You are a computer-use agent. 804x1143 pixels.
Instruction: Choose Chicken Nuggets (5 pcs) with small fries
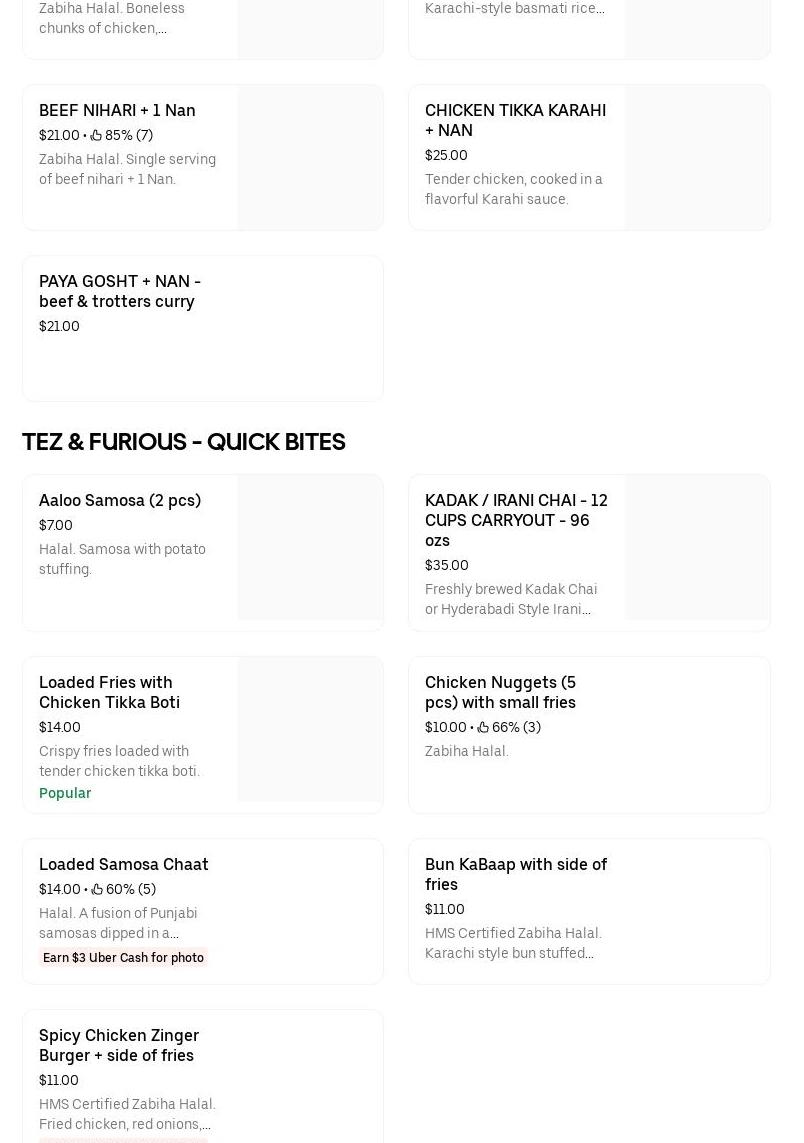(500, 692)
